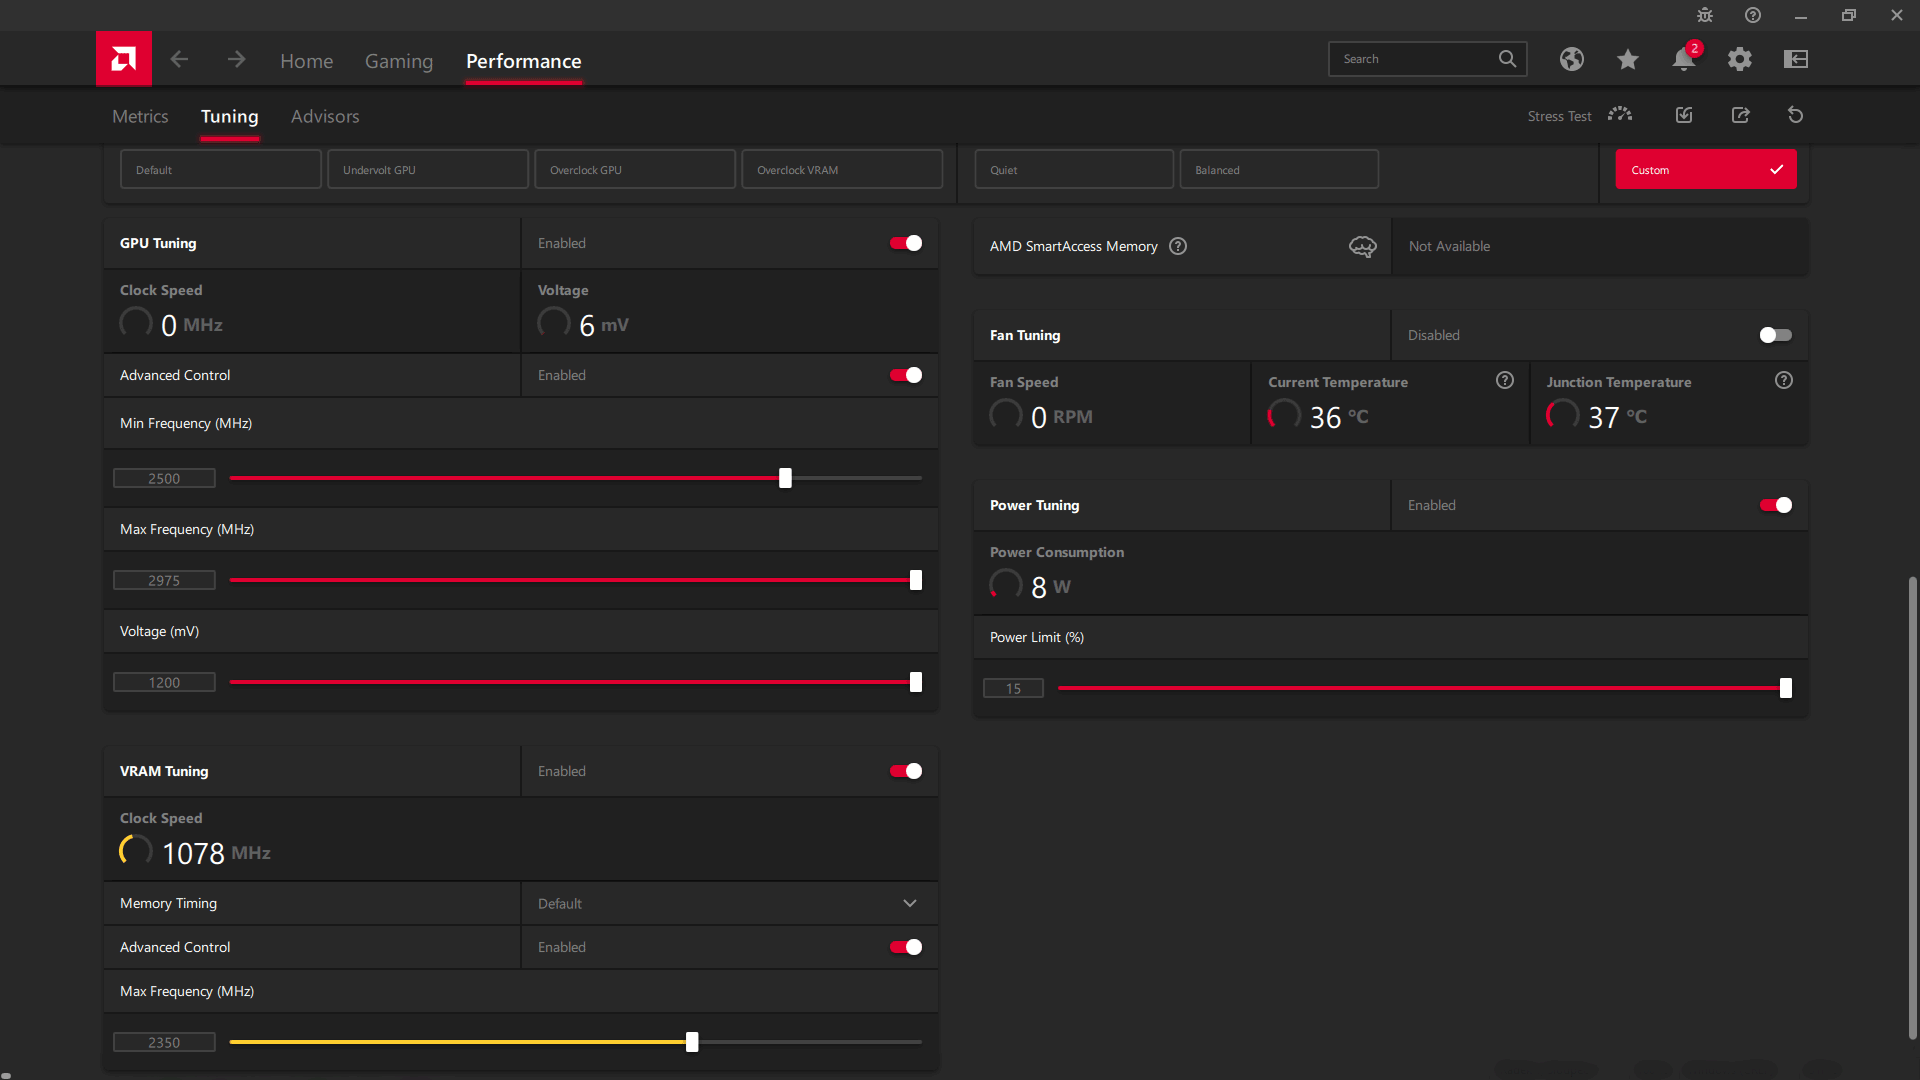The image size is (1920, 1080).
Task: Select Undervolt GPU preset
Action: click(428, 169)
